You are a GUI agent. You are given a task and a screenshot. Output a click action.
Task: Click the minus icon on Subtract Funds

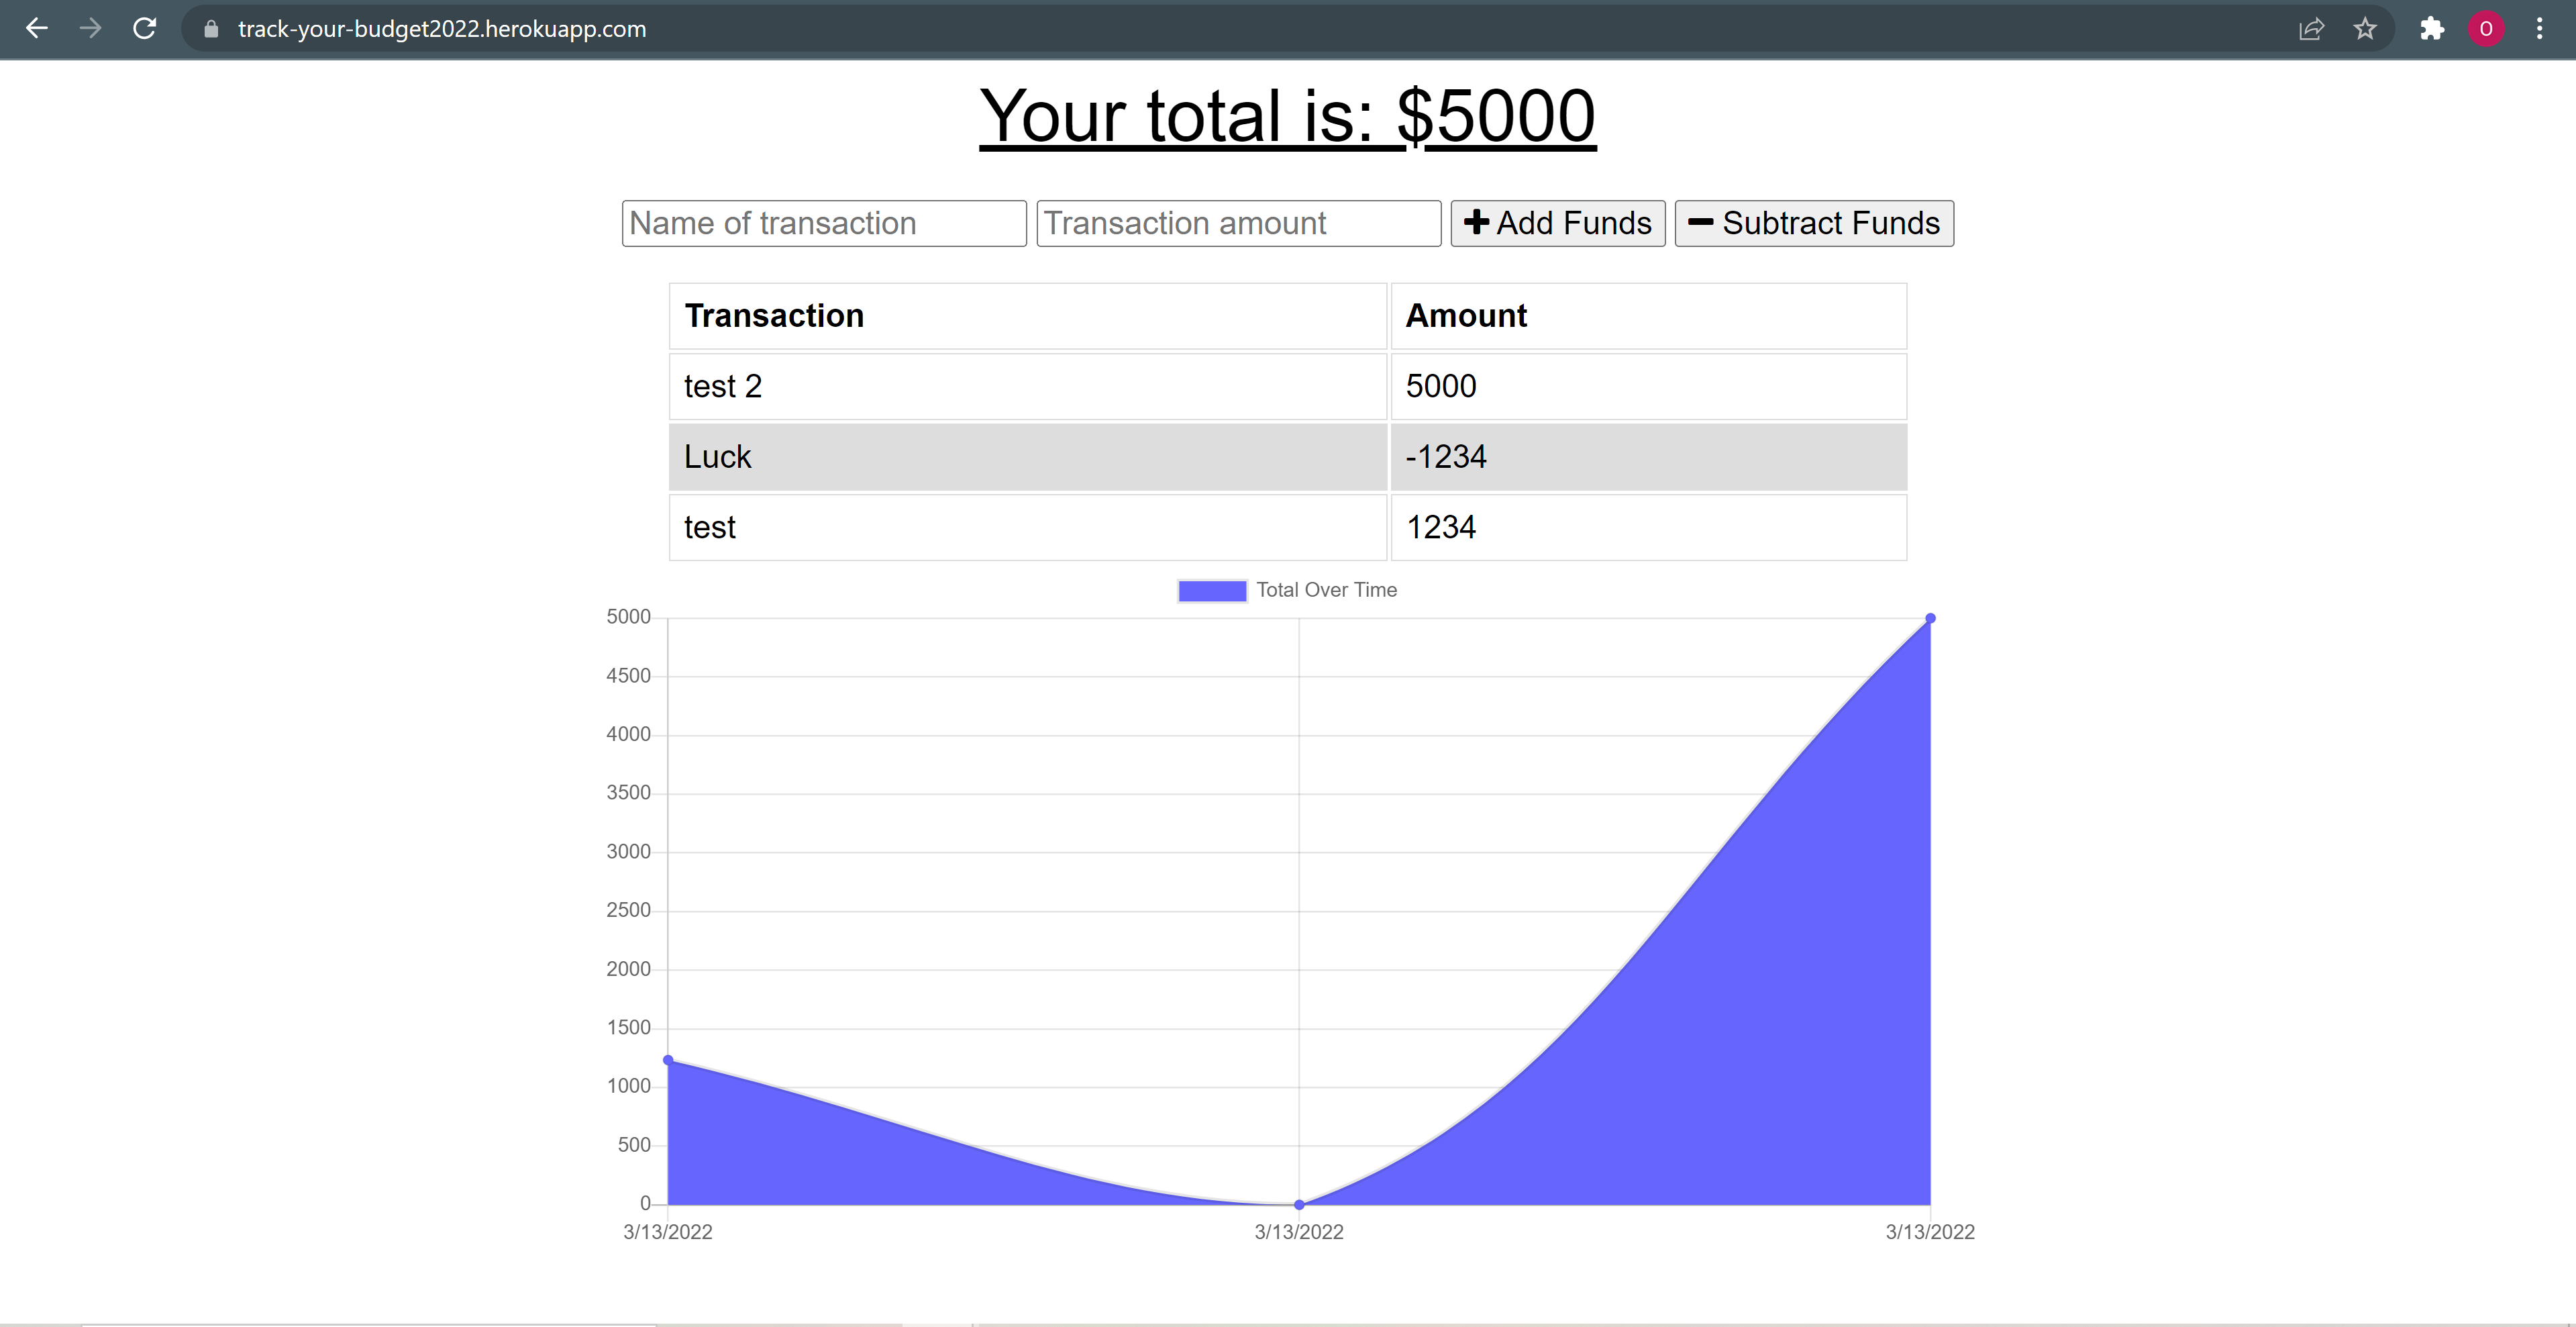tap(1701, 223)
